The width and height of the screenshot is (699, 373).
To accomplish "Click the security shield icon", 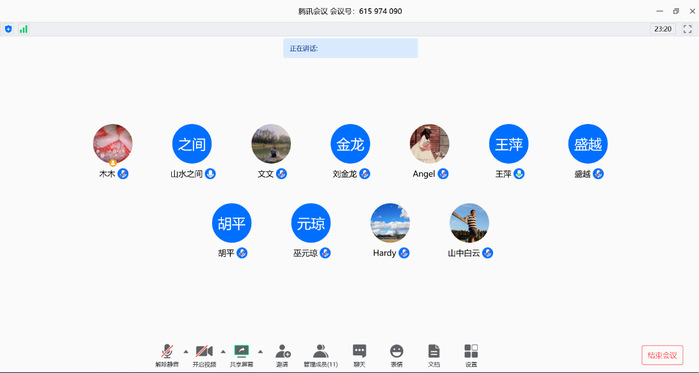I will point(8,29).
